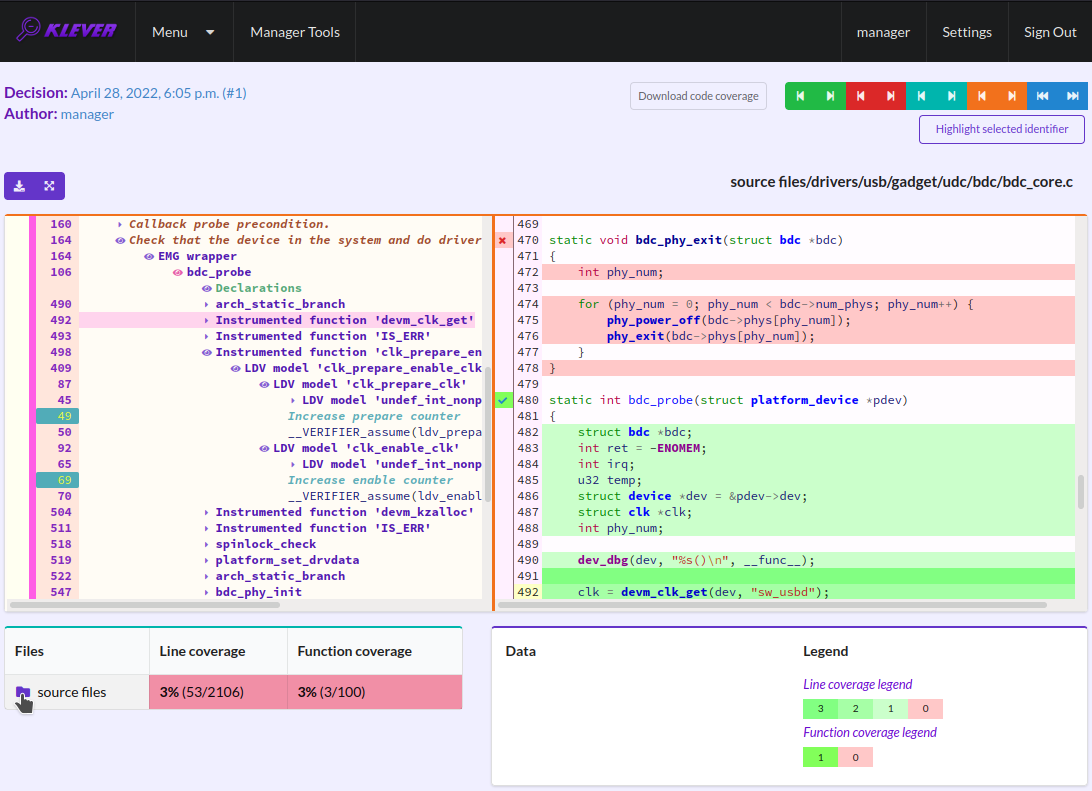The image size is (1092, 791).
Task: Toggle eye for LDV model 'clk_prepare_clk'
Action: (264, 384)
